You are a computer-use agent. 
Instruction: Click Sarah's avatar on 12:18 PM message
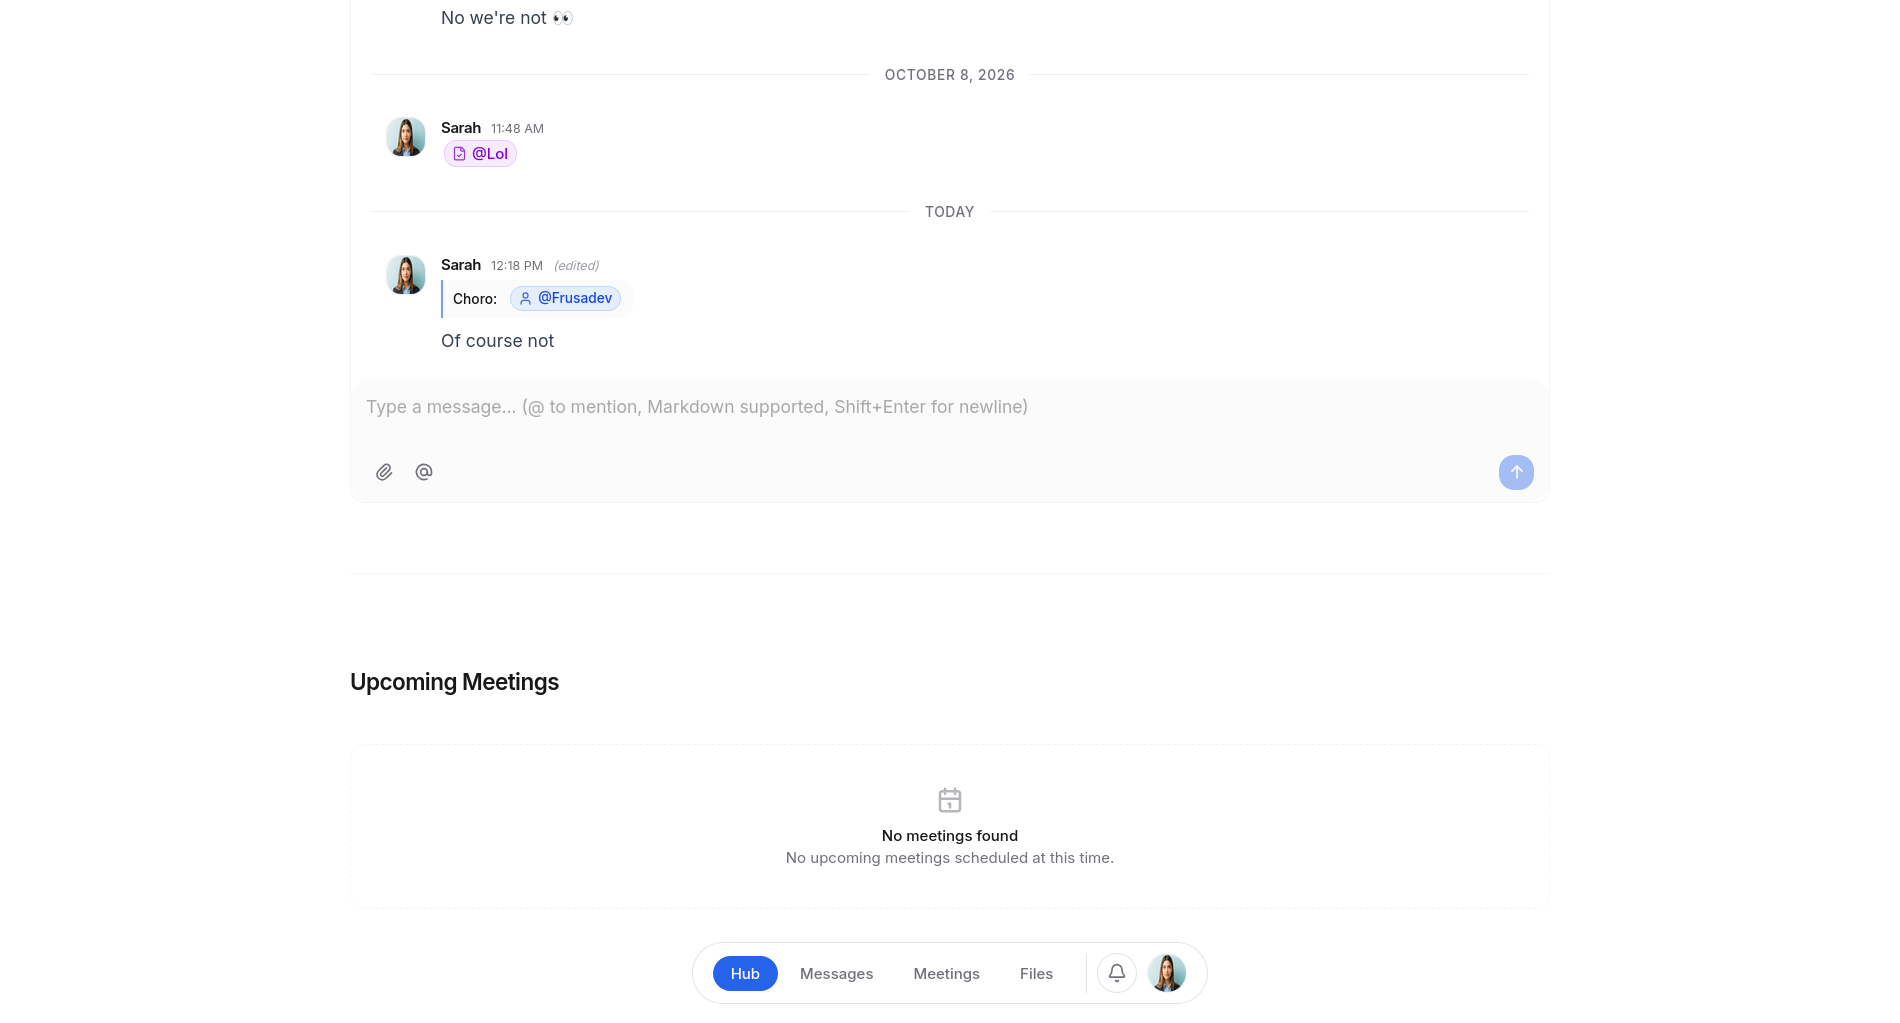click(406, 274)
